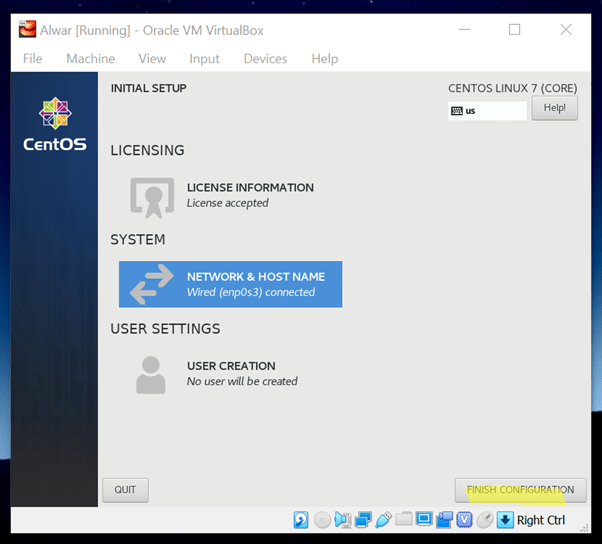602x544 pixels.
Task: Click the hard disk activity icon
Action: 301,520
